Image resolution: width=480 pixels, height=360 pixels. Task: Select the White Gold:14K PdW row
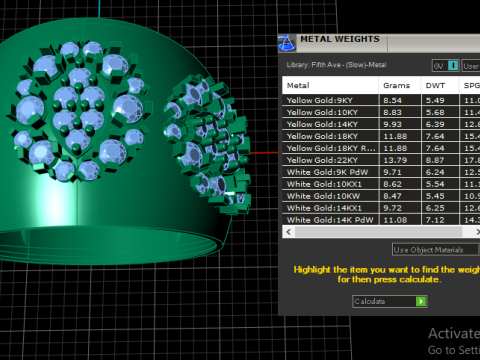pyautogui.click(x=381, y=220)
